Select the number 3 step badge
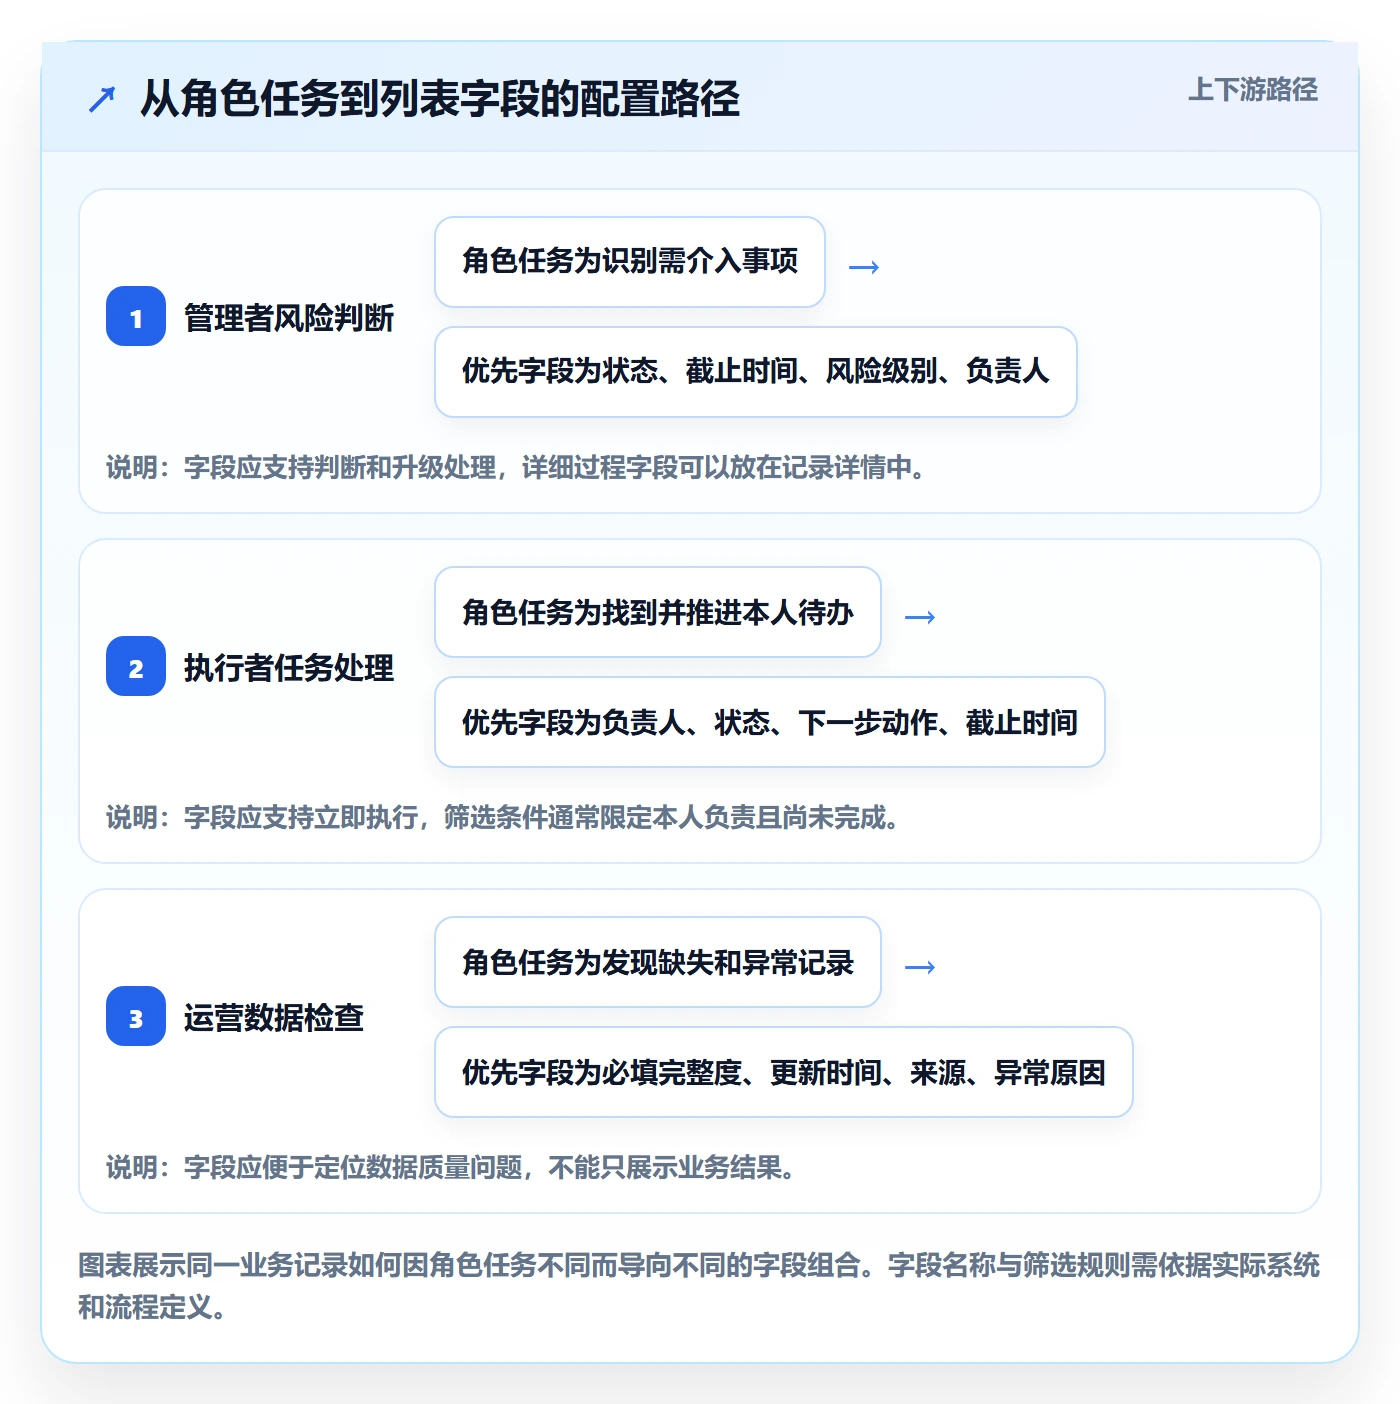The image size is (1400, 1404). click(136, 1016)
